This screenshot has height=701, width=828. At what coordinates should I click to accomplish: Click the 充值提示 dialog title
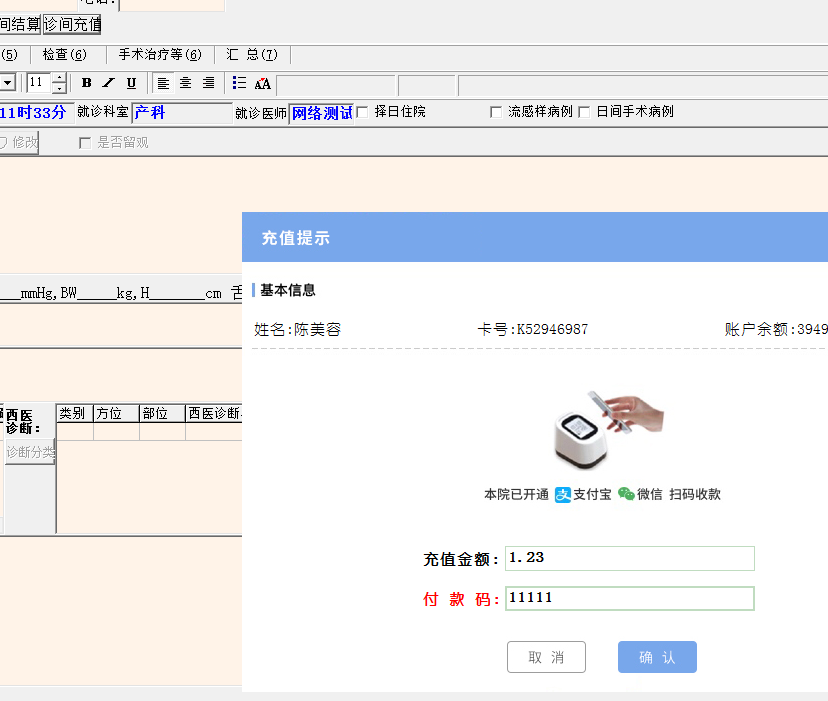point(296,238)
